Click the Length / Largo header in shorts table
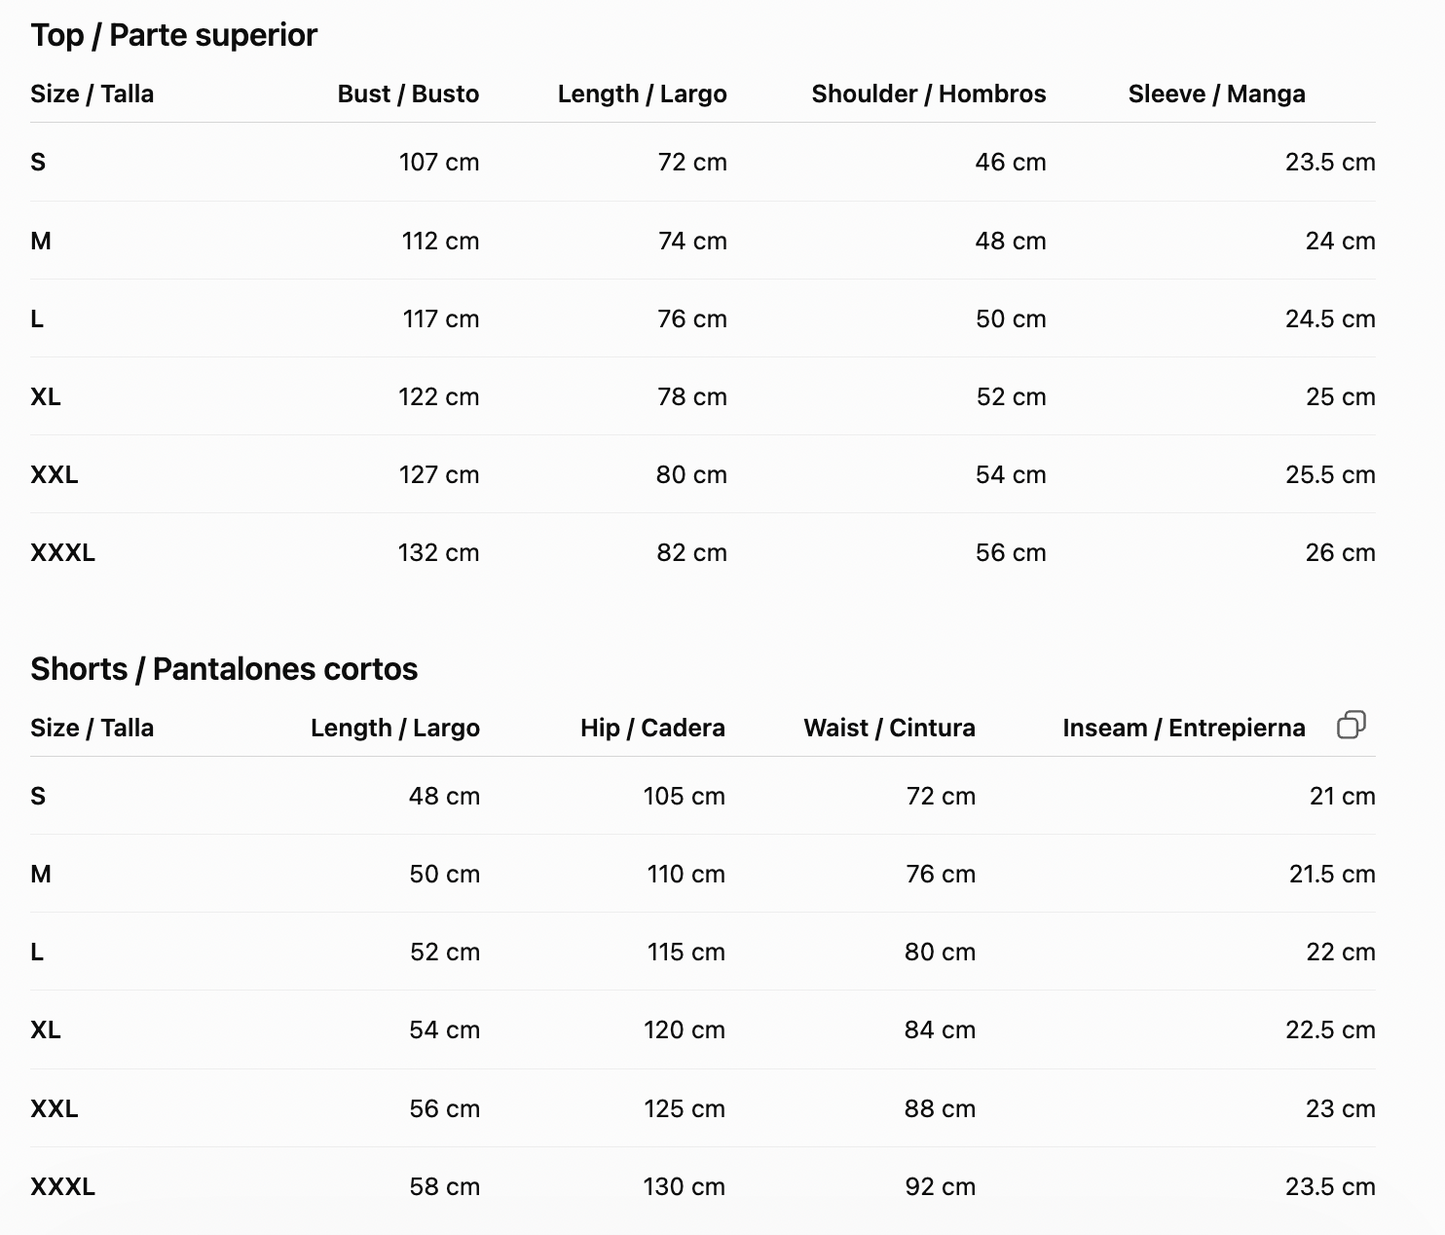1445x1235 pixels. click(x=395, y=728)
